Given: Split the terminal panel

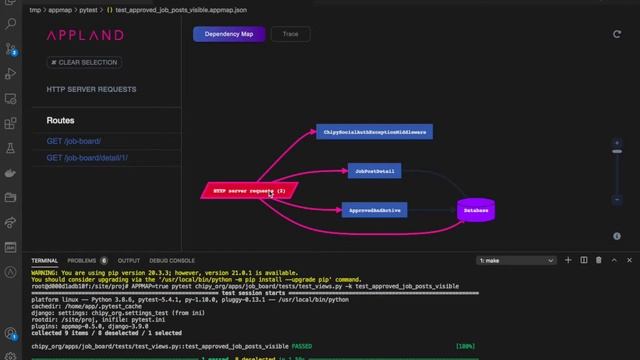Looking at the screenshot, I should pyautogui.click(x=584, y=260).
